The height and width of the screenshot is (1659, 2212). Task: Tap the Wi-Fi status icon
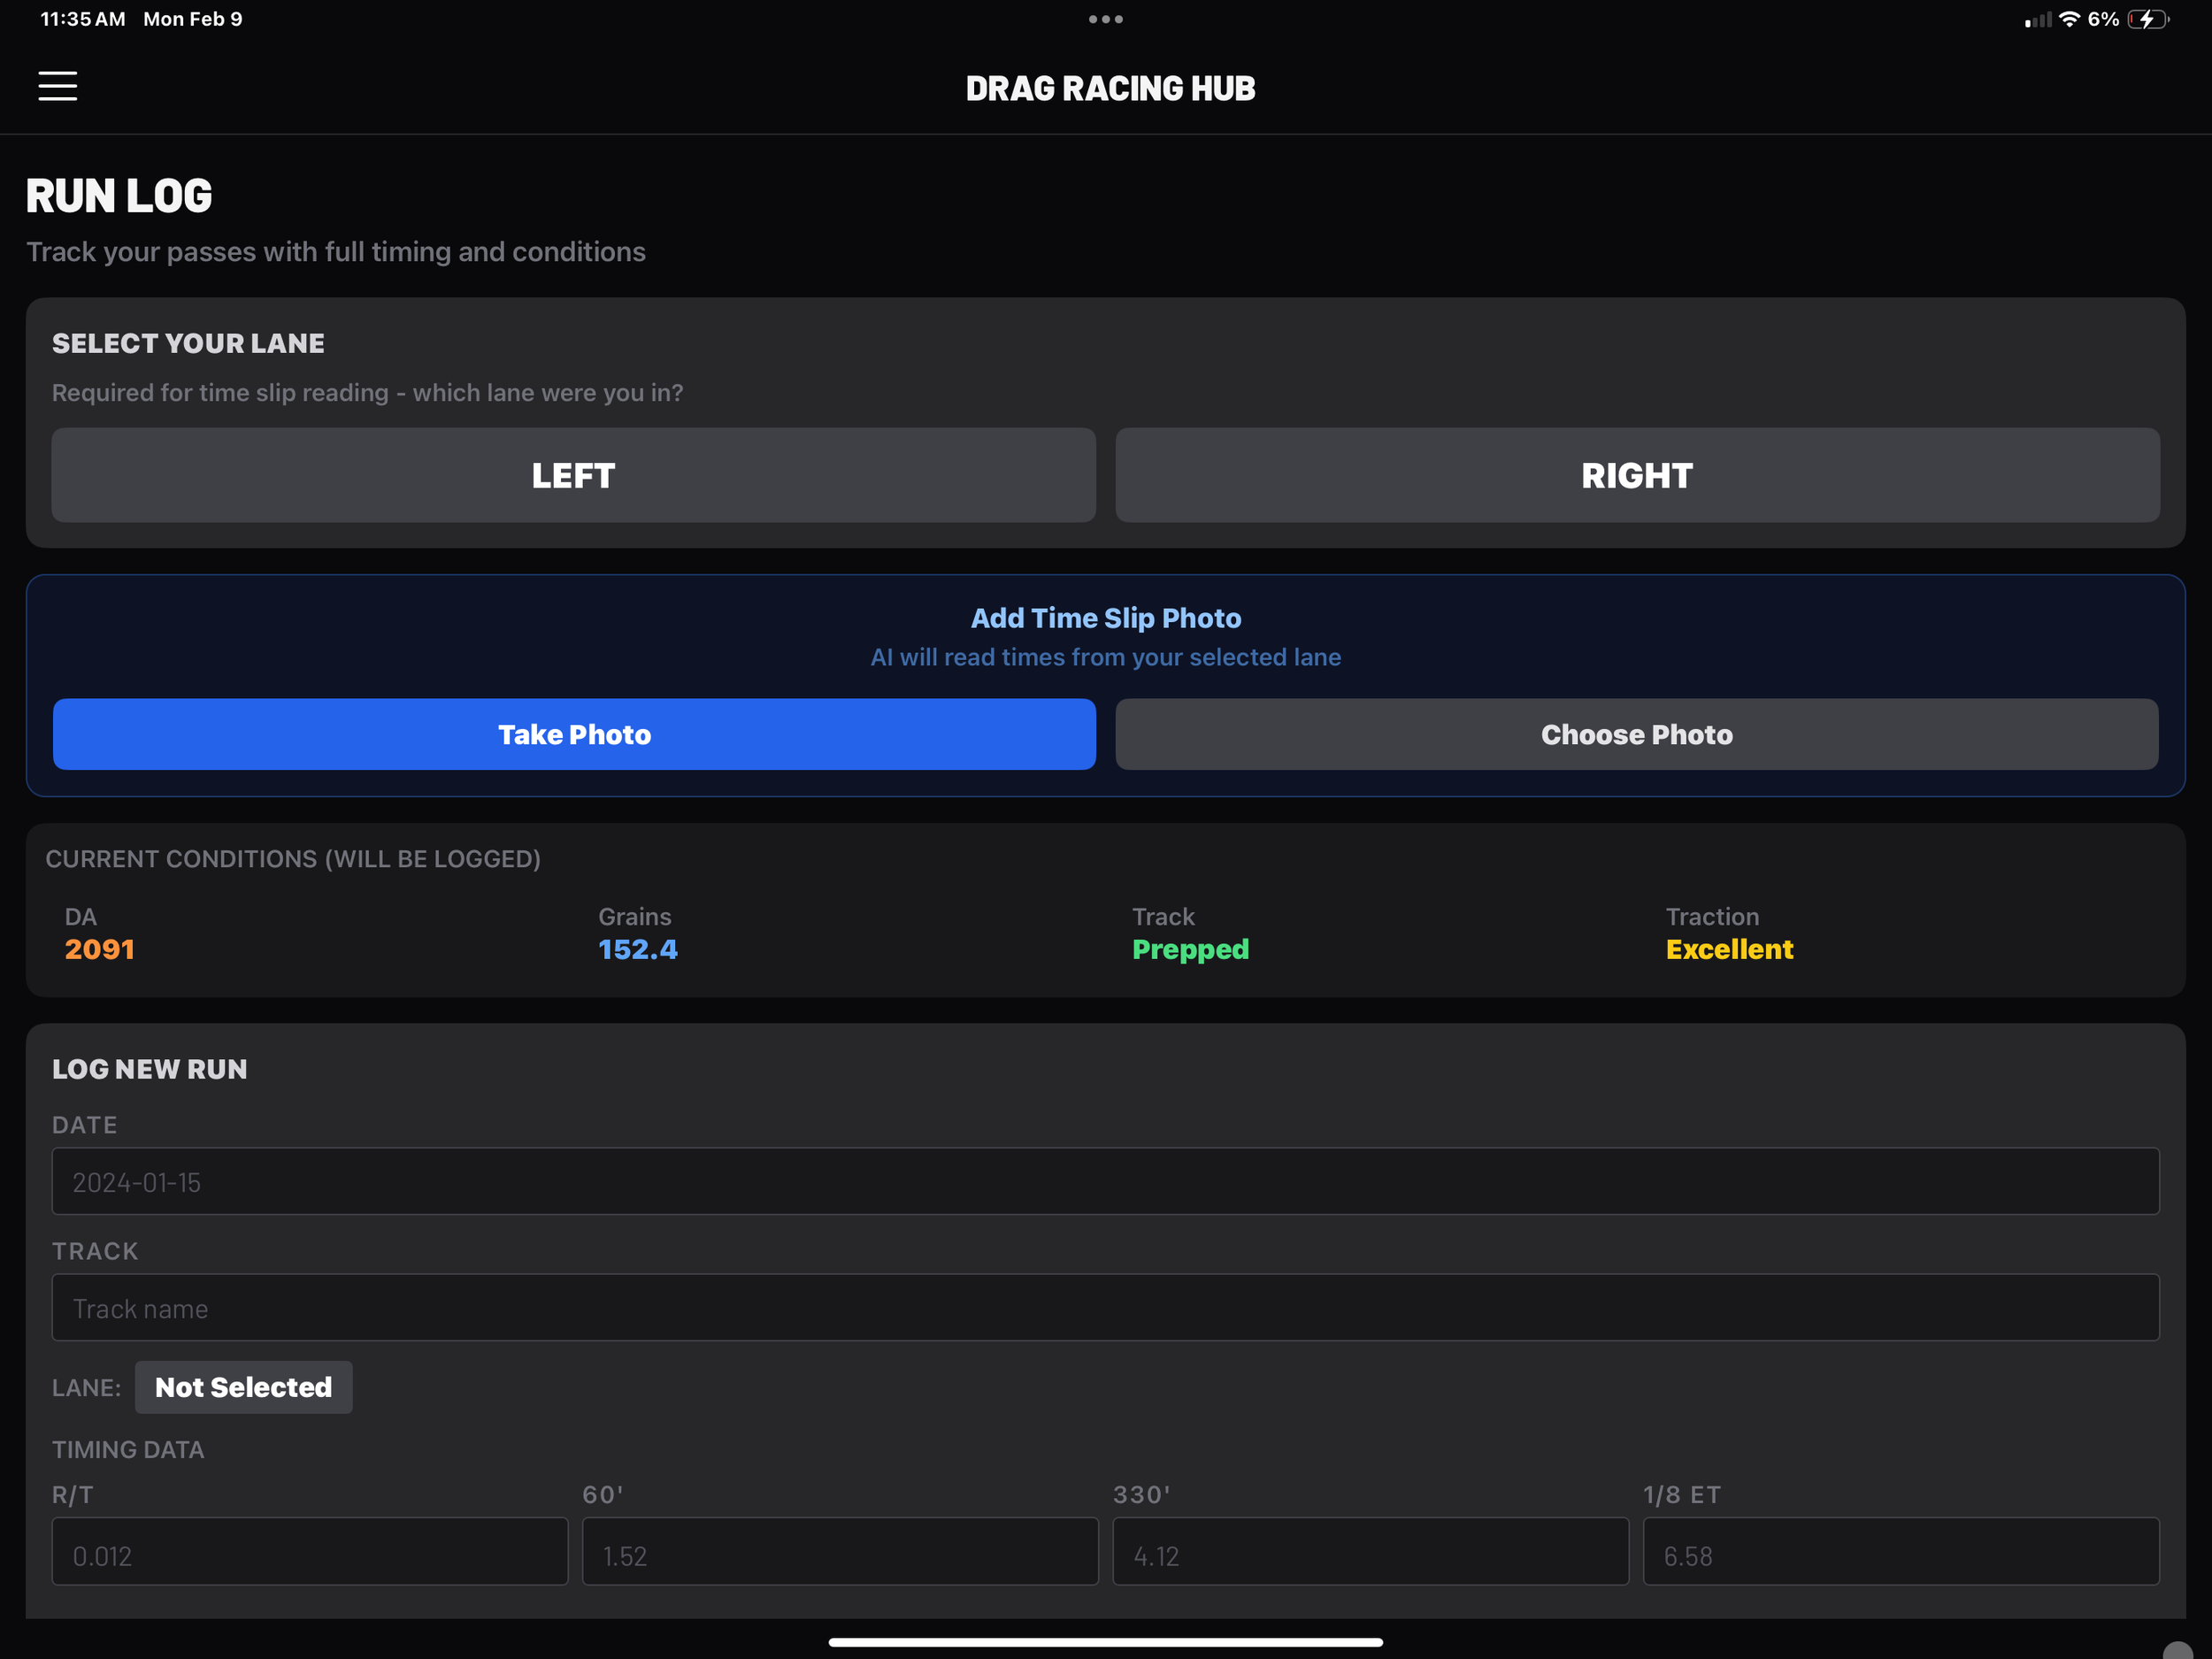point(2069,19)
